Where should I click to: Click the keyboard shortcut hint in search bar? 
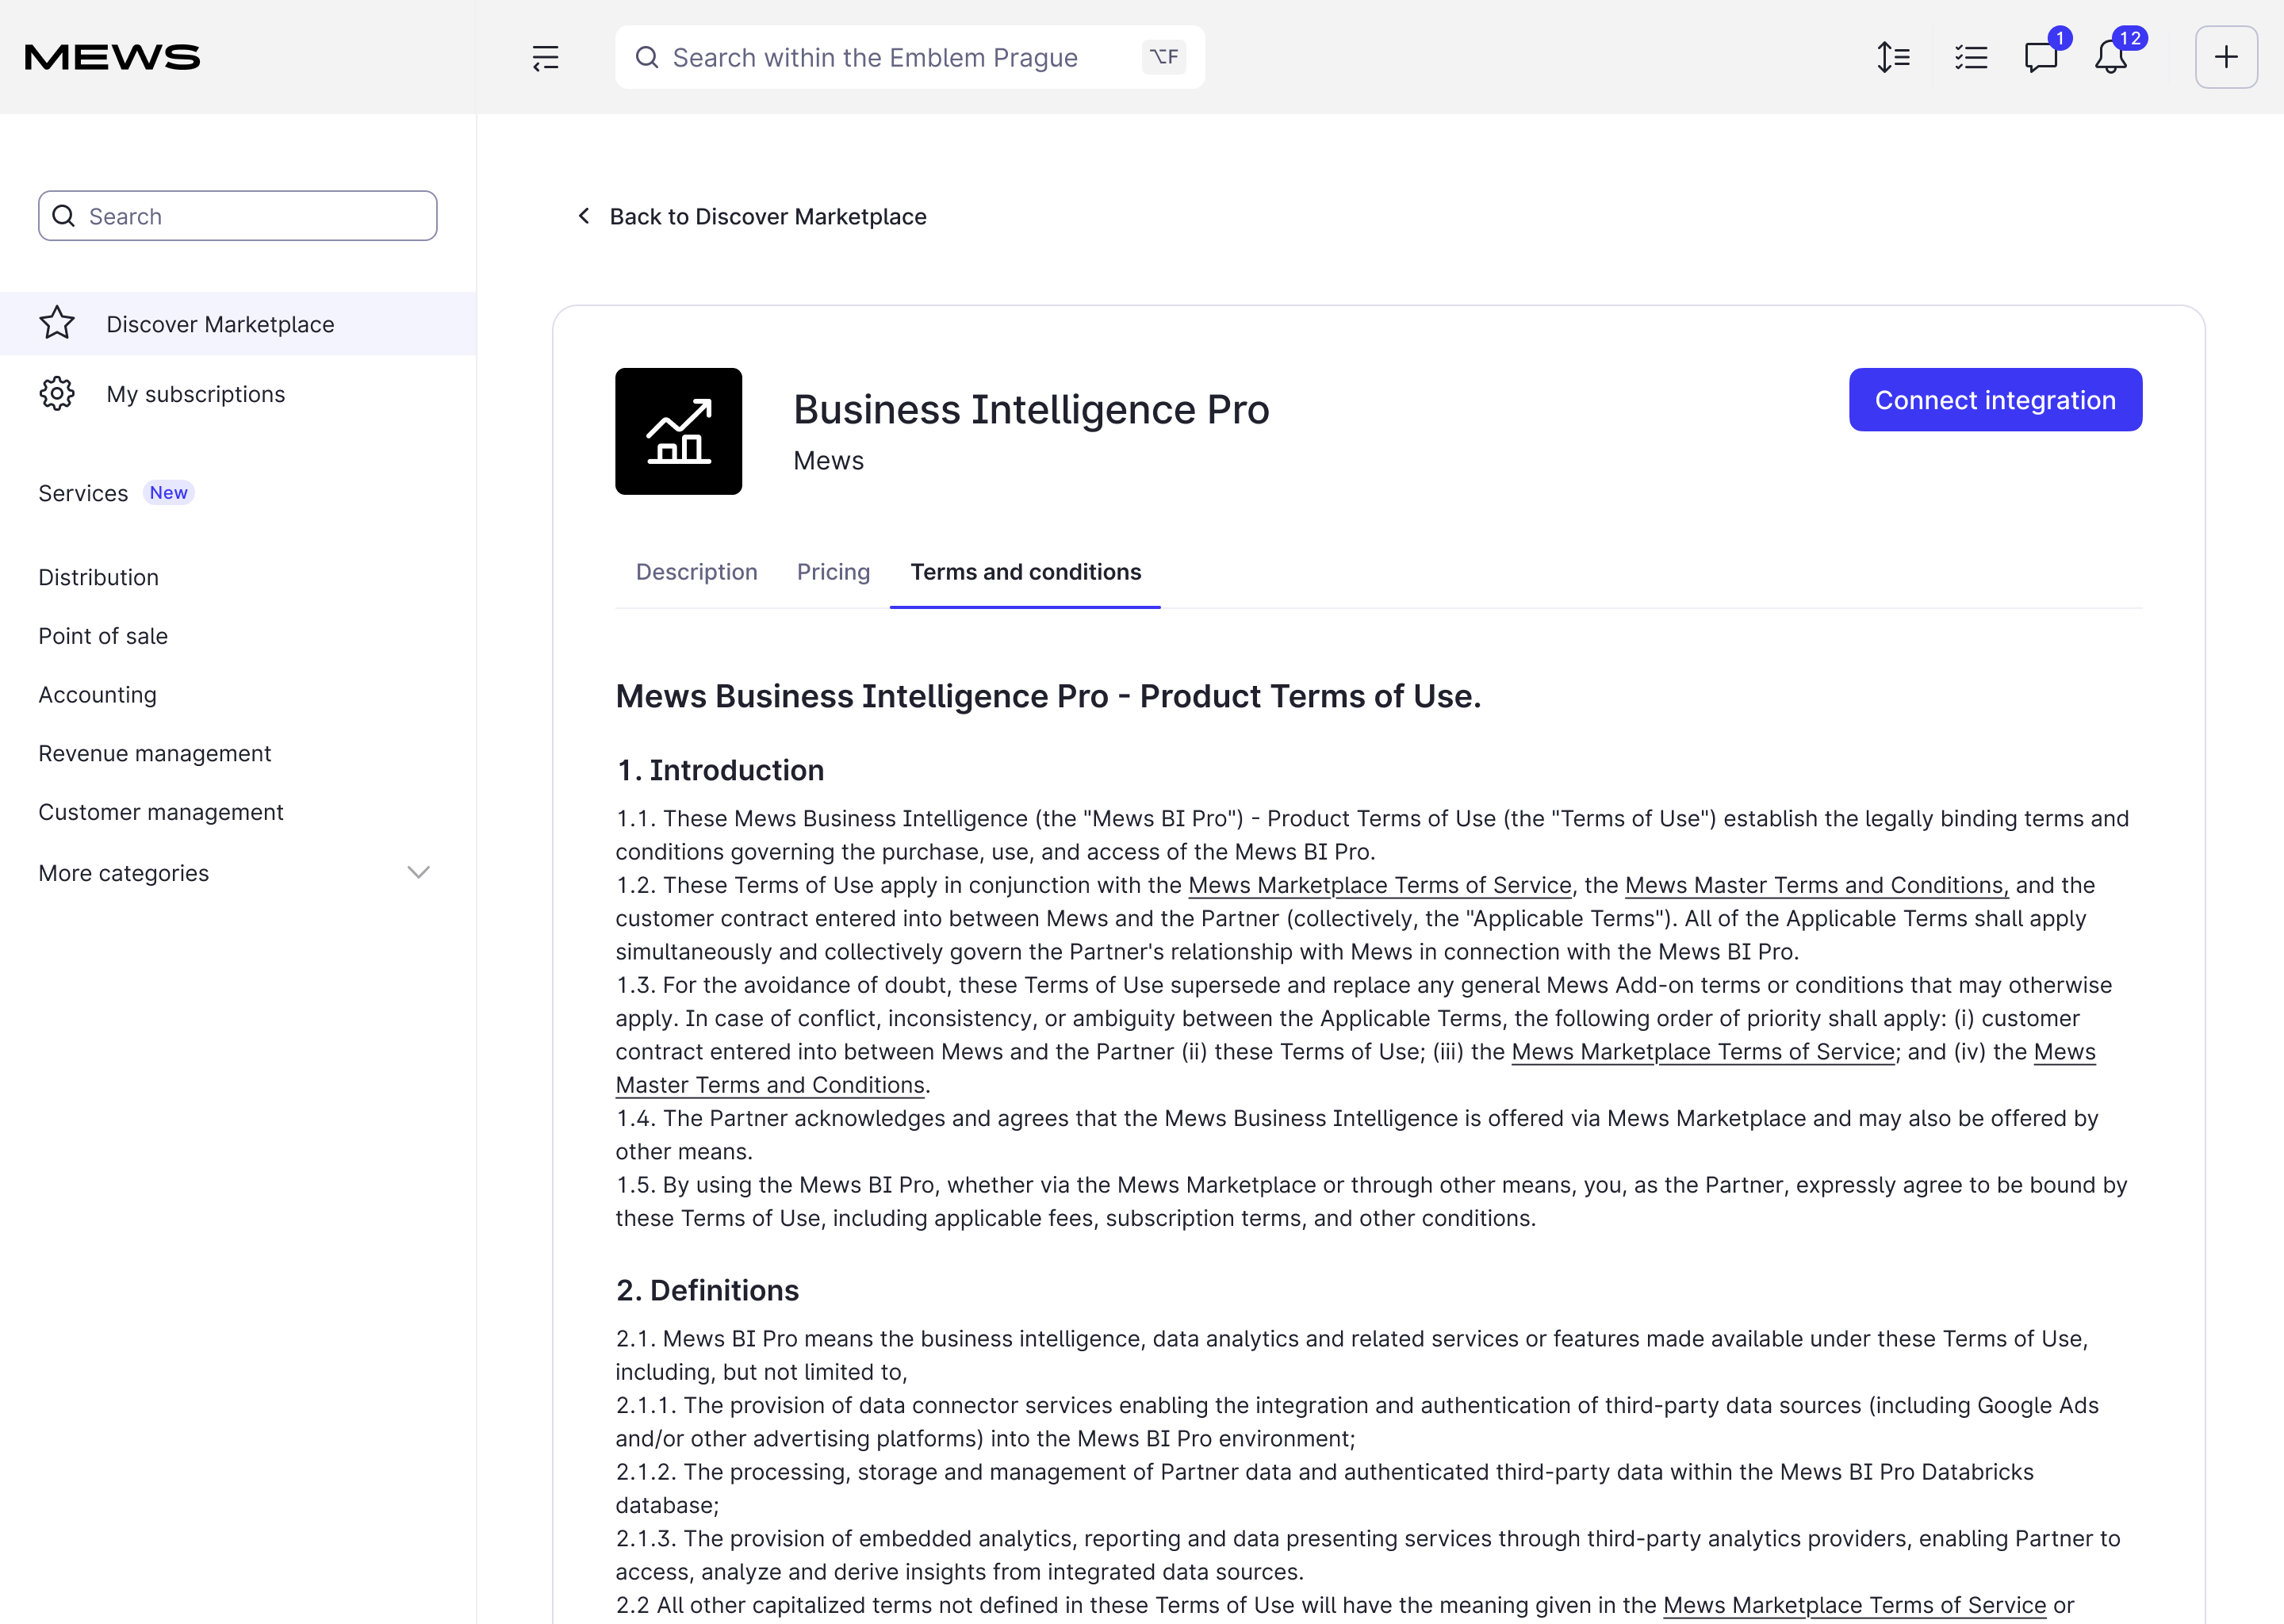click(1164, 57)
